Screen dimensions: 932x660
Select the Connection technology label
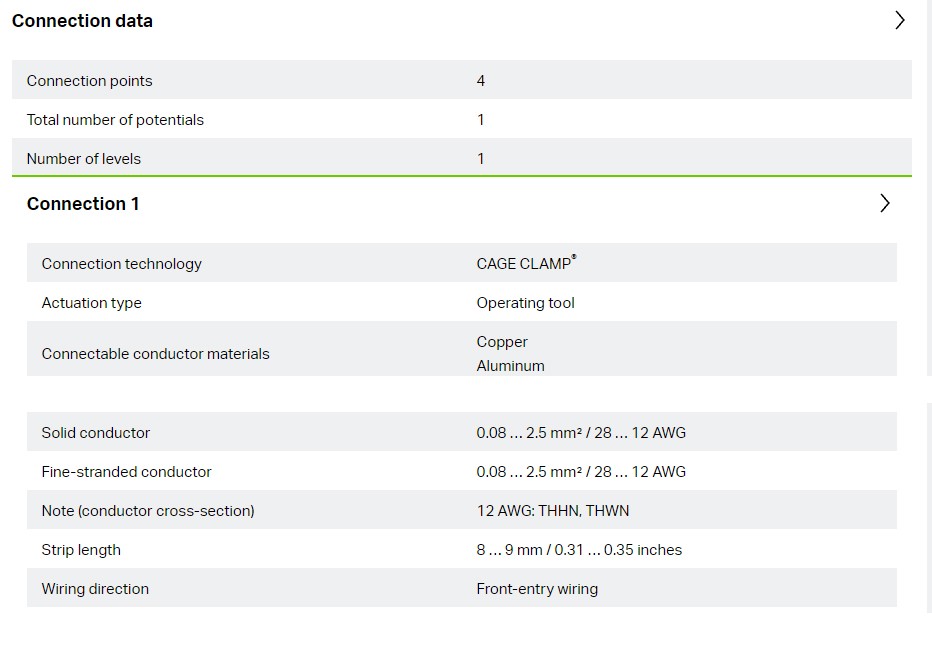121,264
